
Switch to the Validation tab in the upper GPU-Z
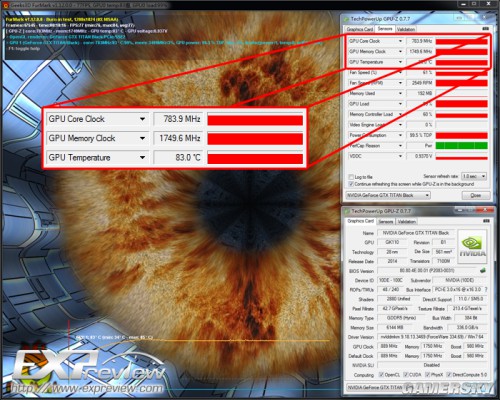tap(406, 29)
